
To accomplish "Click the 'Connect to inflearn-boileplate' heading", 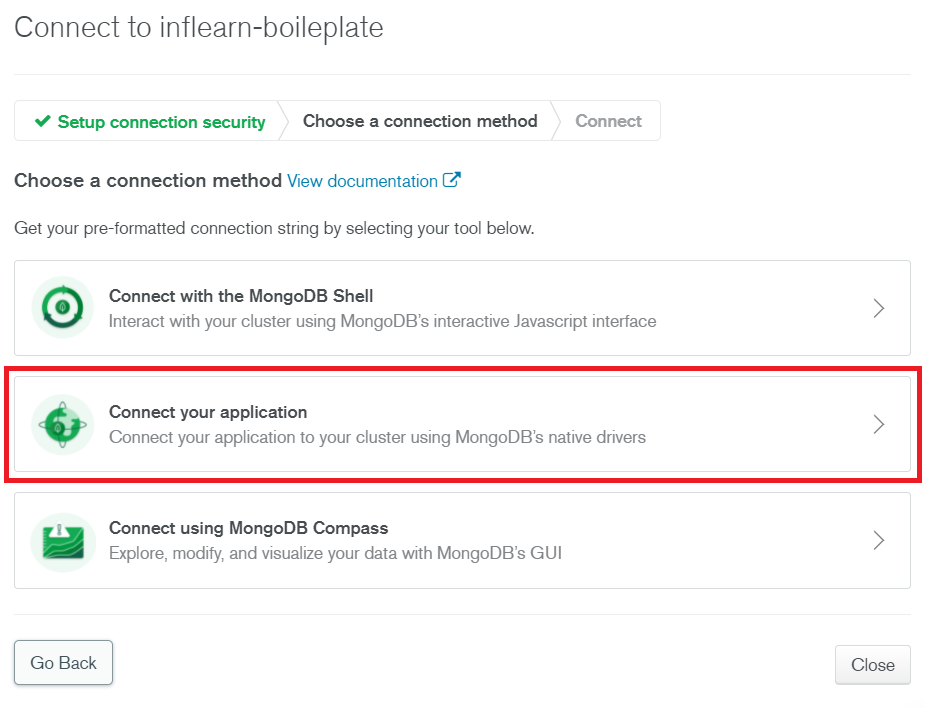I will pos(199,28).
